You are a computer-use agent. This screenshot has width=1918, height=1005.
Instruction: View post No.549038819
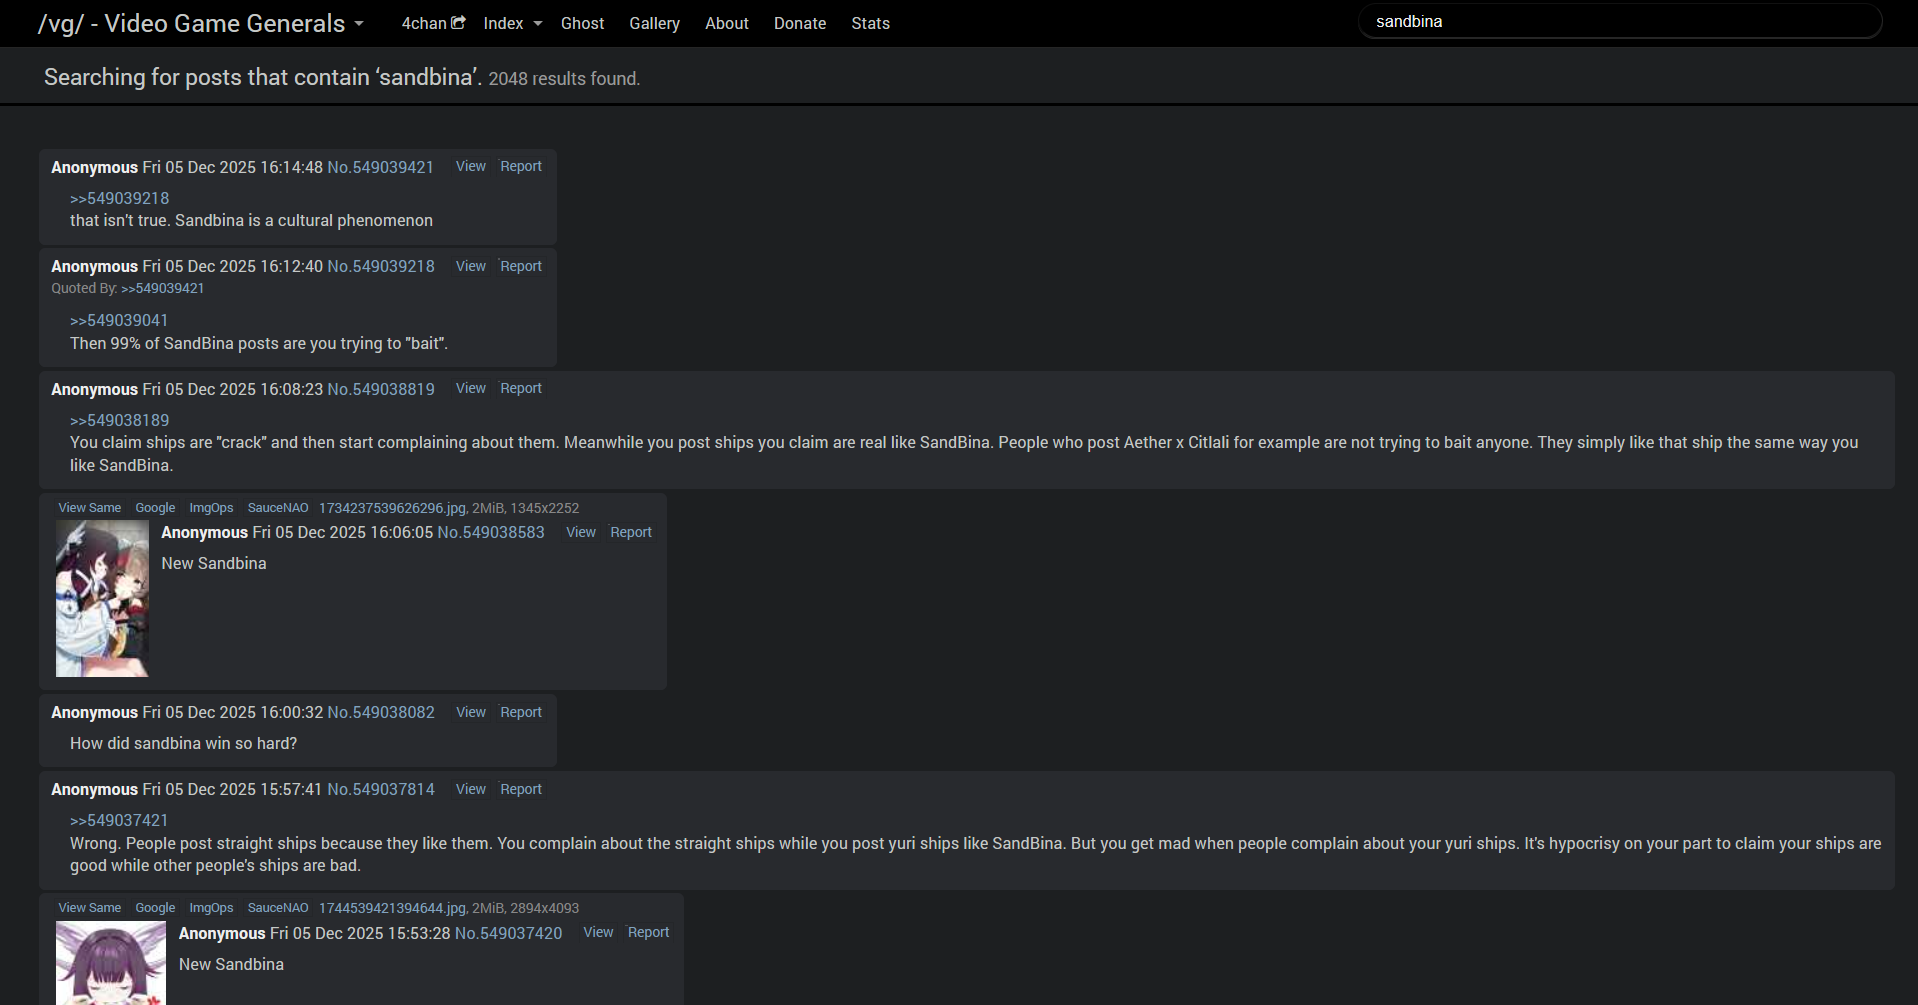click(471, 388)
